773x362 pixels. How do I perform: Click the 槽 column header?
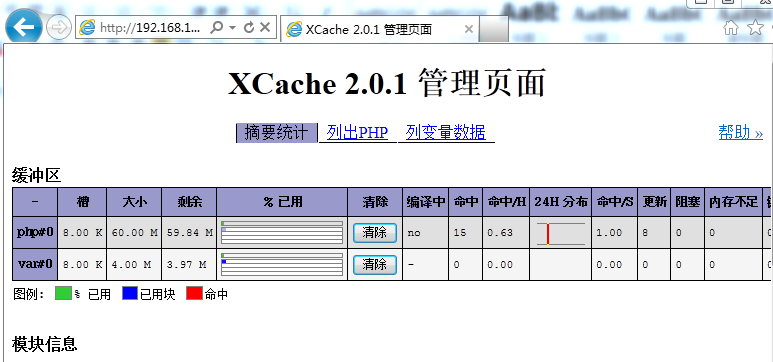tap(82, 202)
